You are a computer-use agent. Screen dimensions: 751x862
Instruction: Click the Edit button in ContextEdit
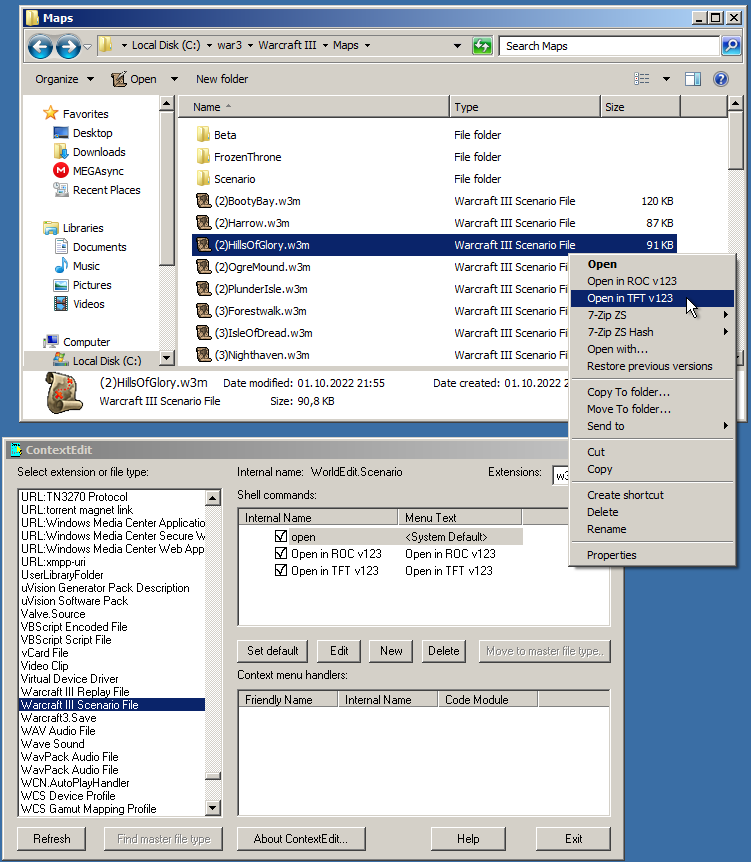(339, 651)
